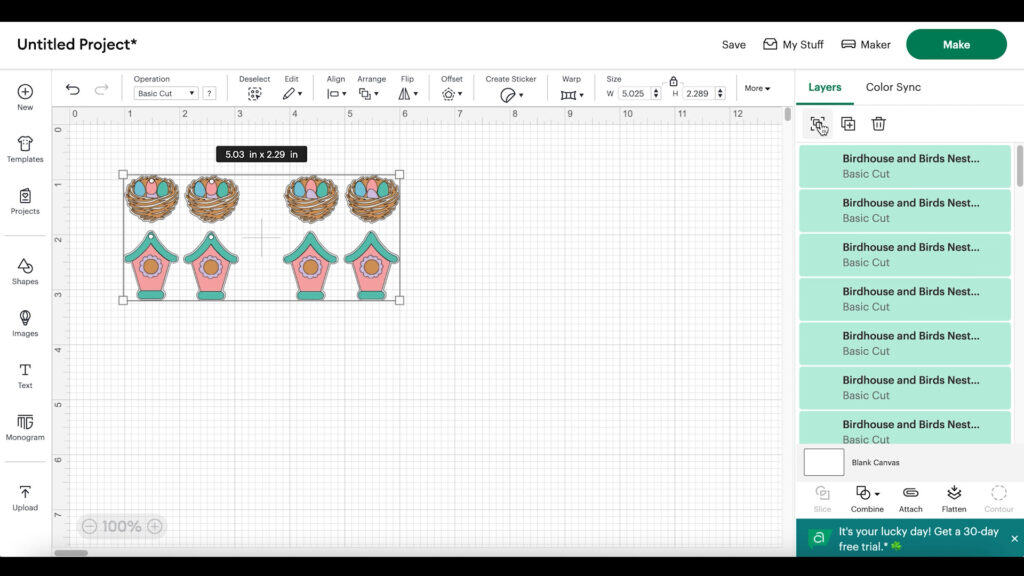This screenshot has height=576, width=1024.
Task: Click the Operation help question mark
Action: click(209, 93)
